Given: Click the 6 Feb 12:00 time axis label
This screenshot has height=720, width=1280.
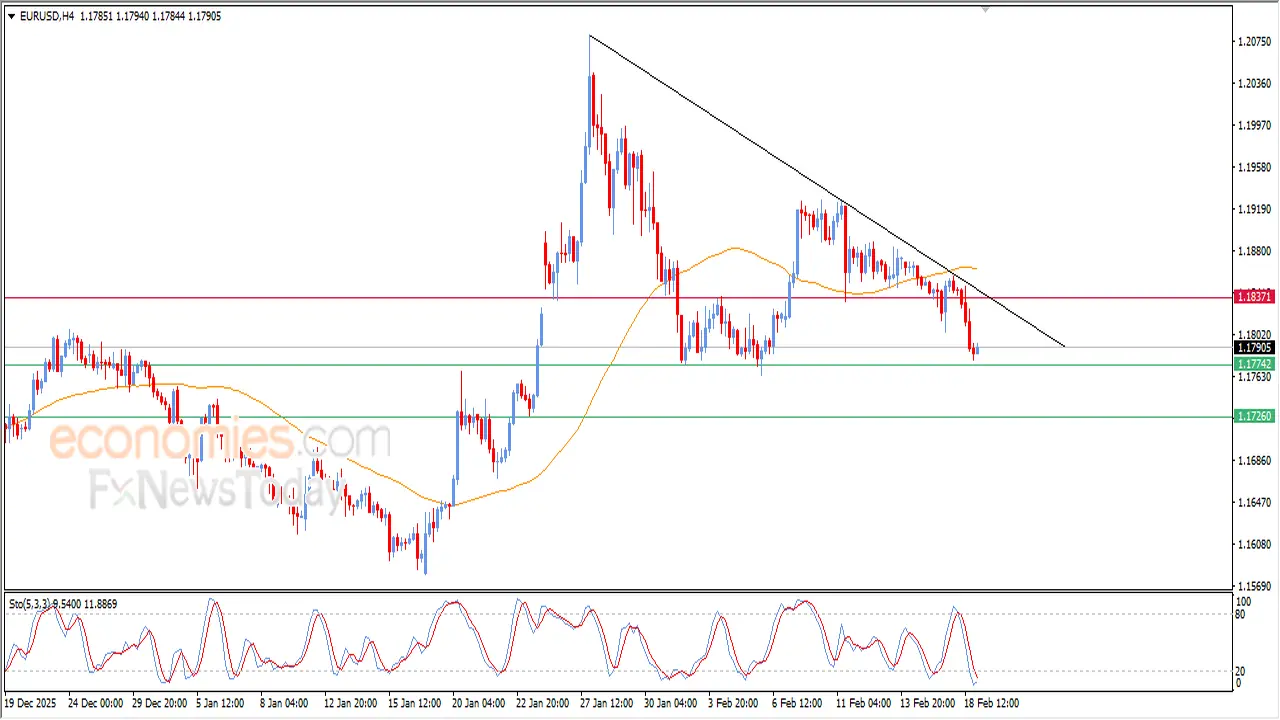Looking at the screenshot, I should click(797, 703).
